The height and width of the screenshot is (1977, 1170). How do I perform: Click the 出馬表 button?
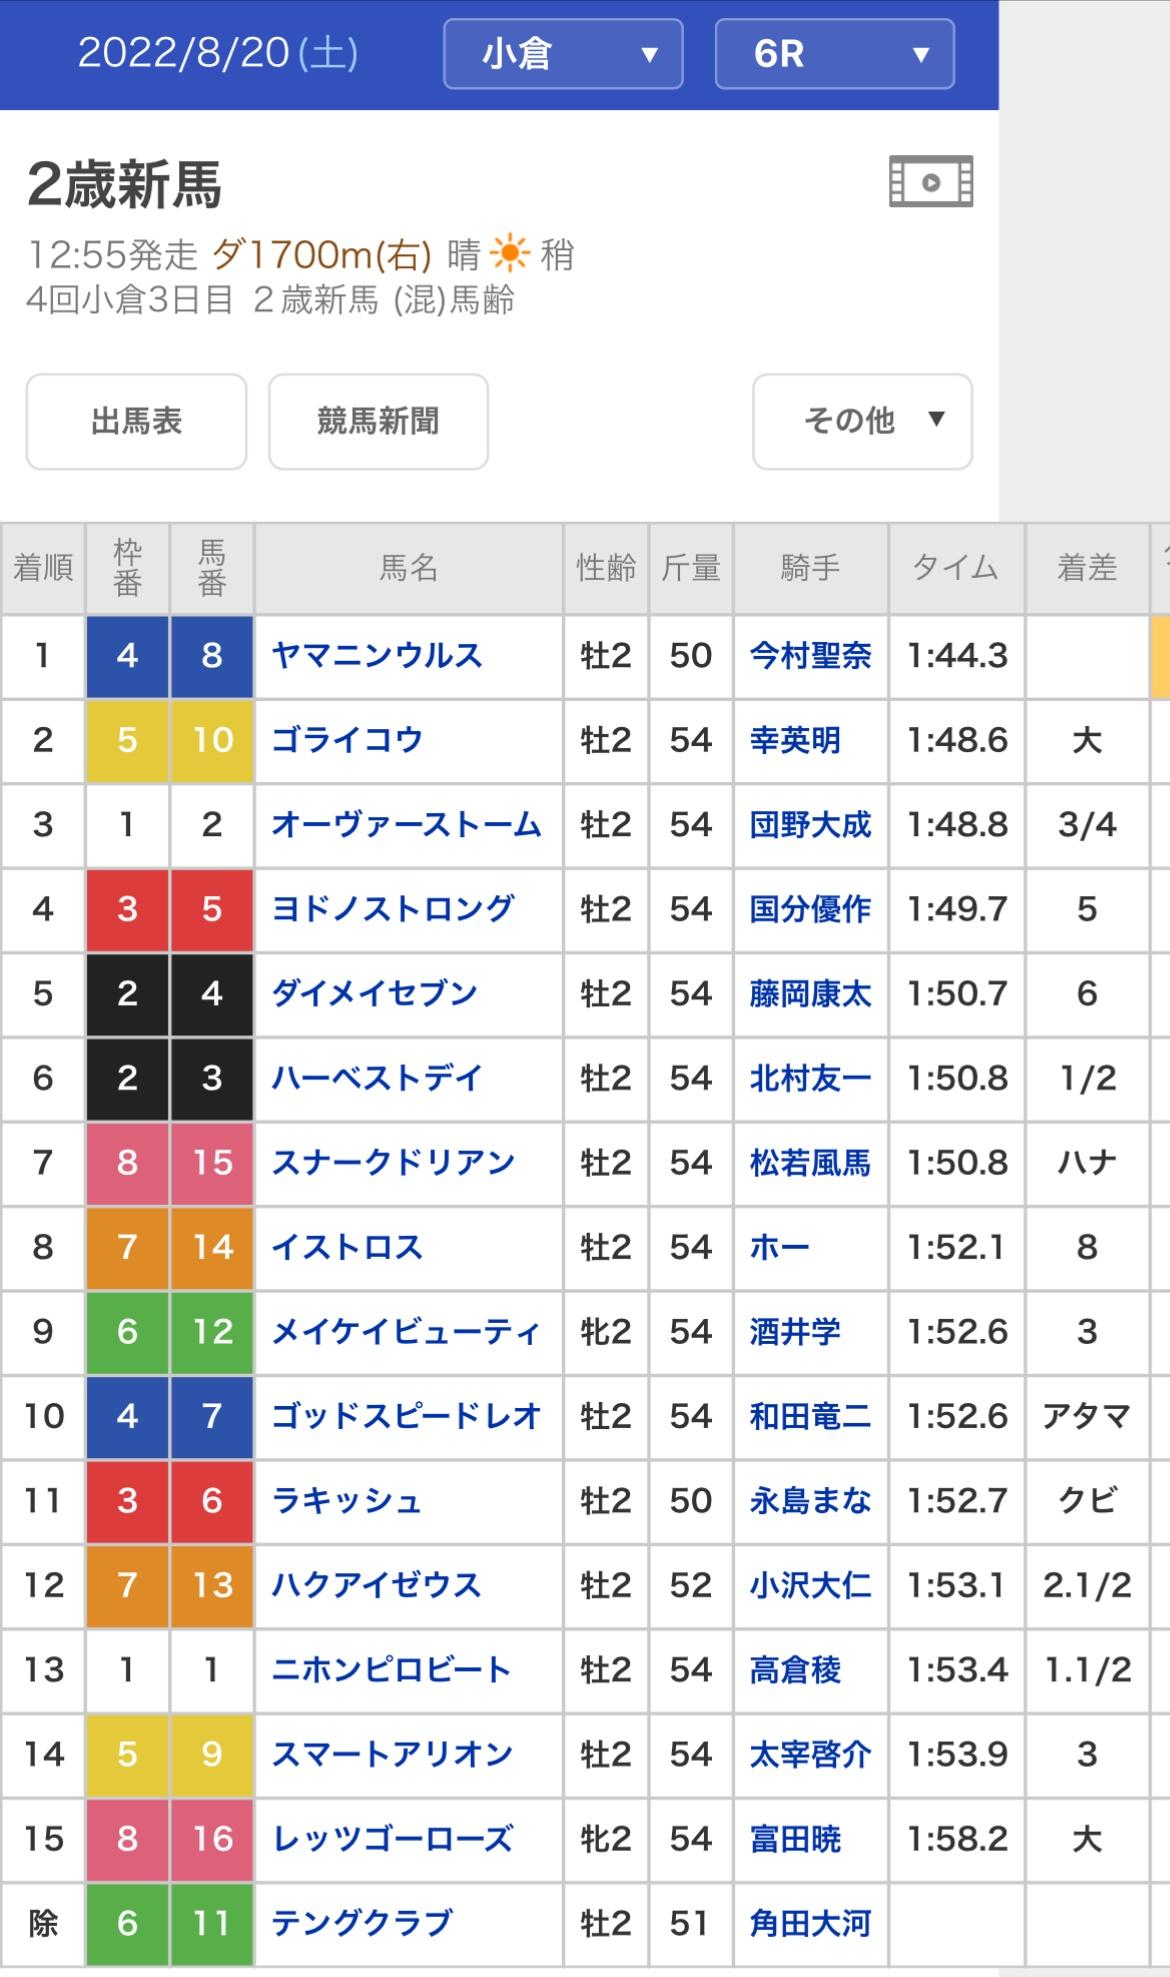[136, 421]
